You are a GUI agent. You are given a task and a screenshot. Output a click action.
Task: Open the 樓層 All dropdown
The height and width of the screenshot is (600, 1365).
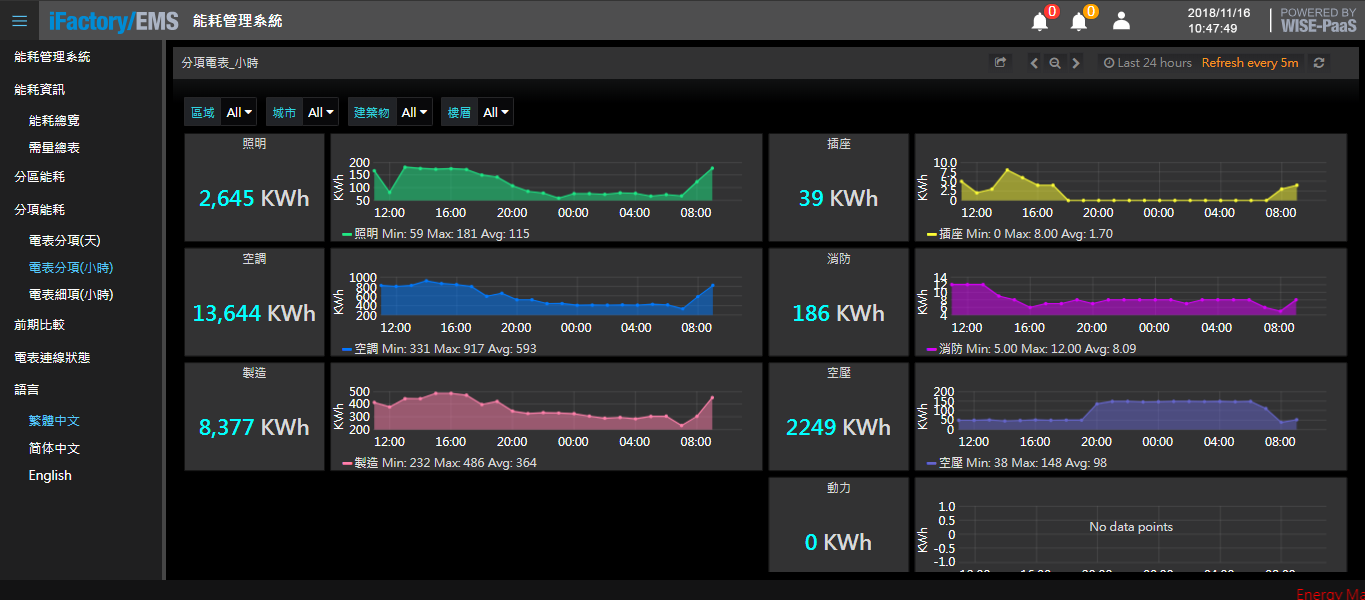pyautogui.click(x=495, y=112)
